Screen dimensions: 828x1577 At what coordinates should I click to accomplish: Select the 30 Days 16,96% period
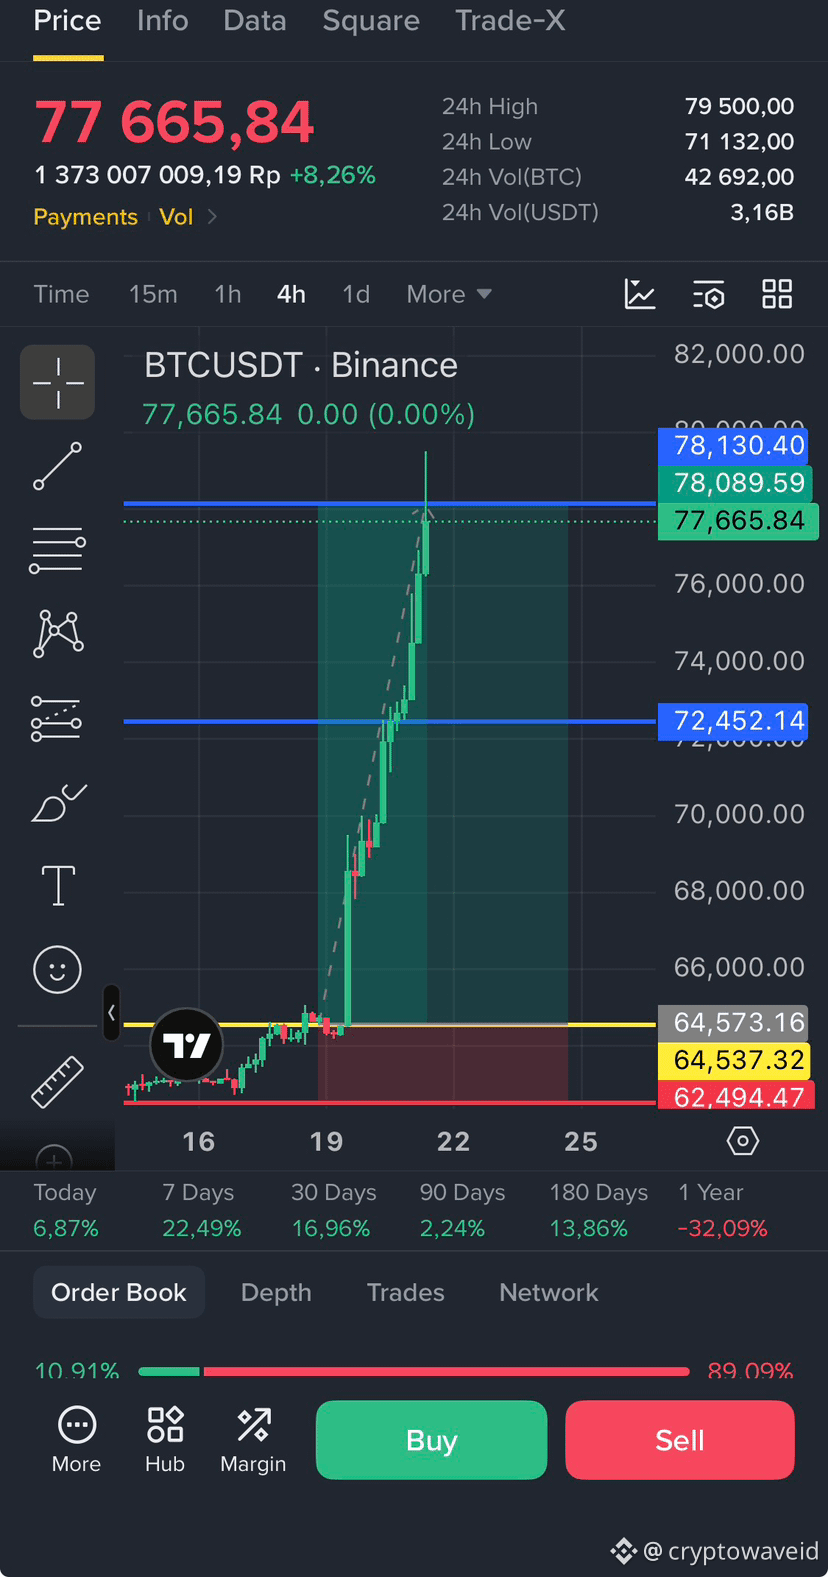(x=333, y=1210)
